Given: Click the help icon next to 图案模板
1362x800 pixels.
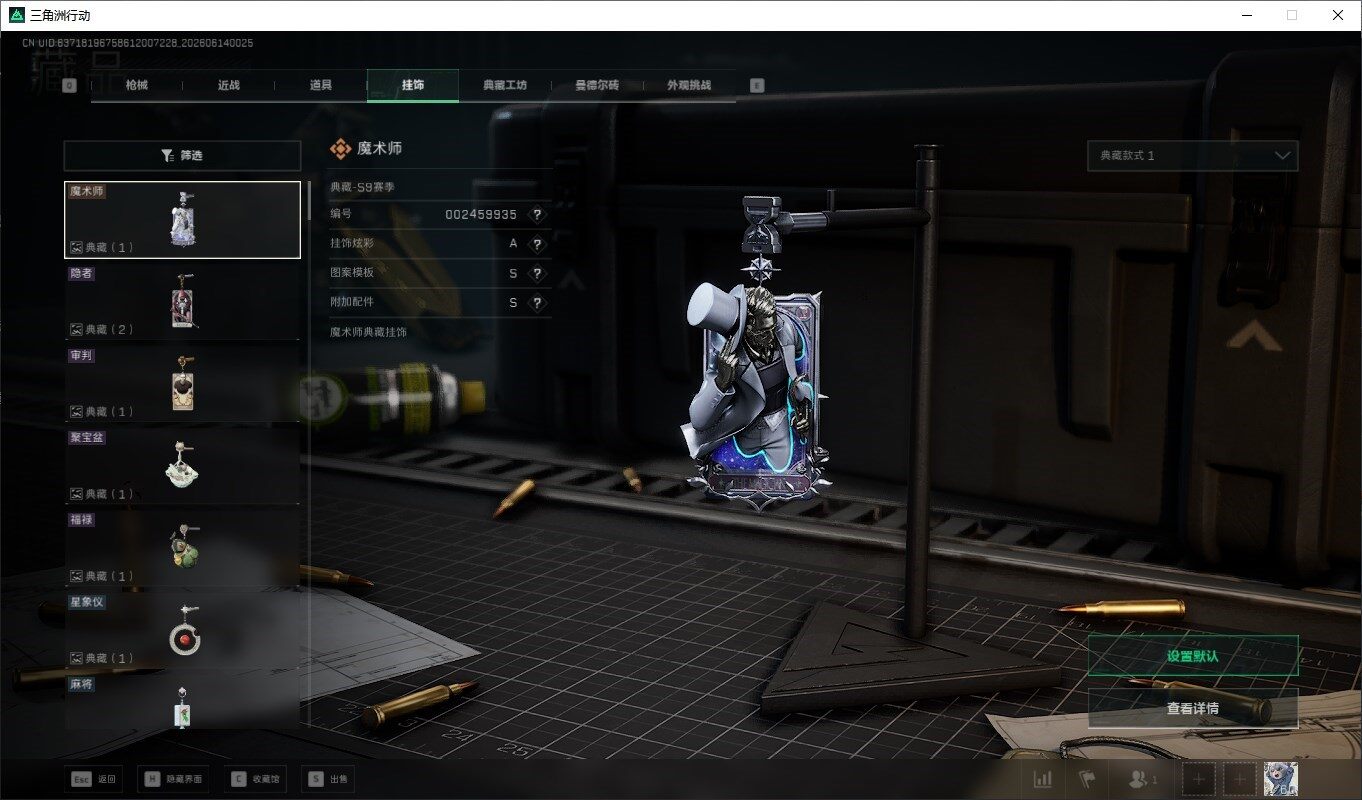Looking at the screenshot, I should coord(537,273).
